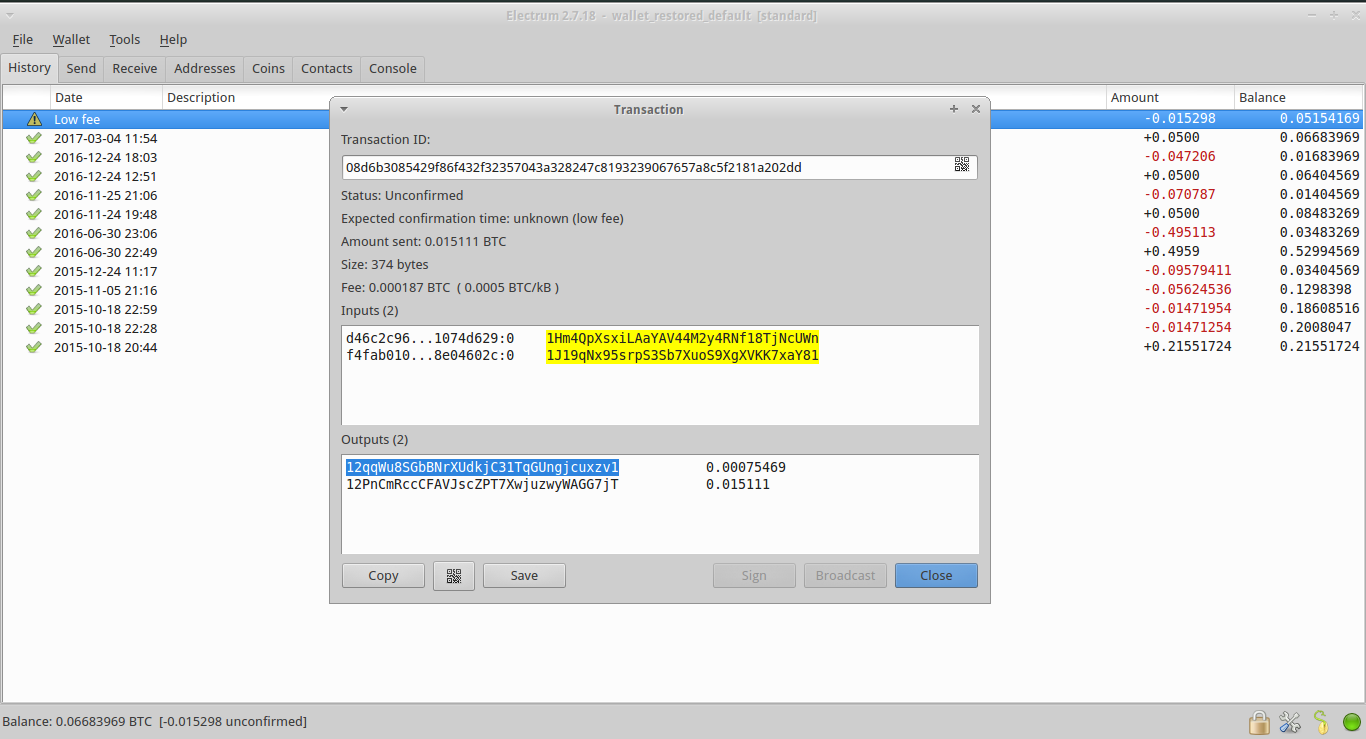Click the Save button
This screenshot has width=1366, height=739.
pyautogui.click(x=524, y=575)
